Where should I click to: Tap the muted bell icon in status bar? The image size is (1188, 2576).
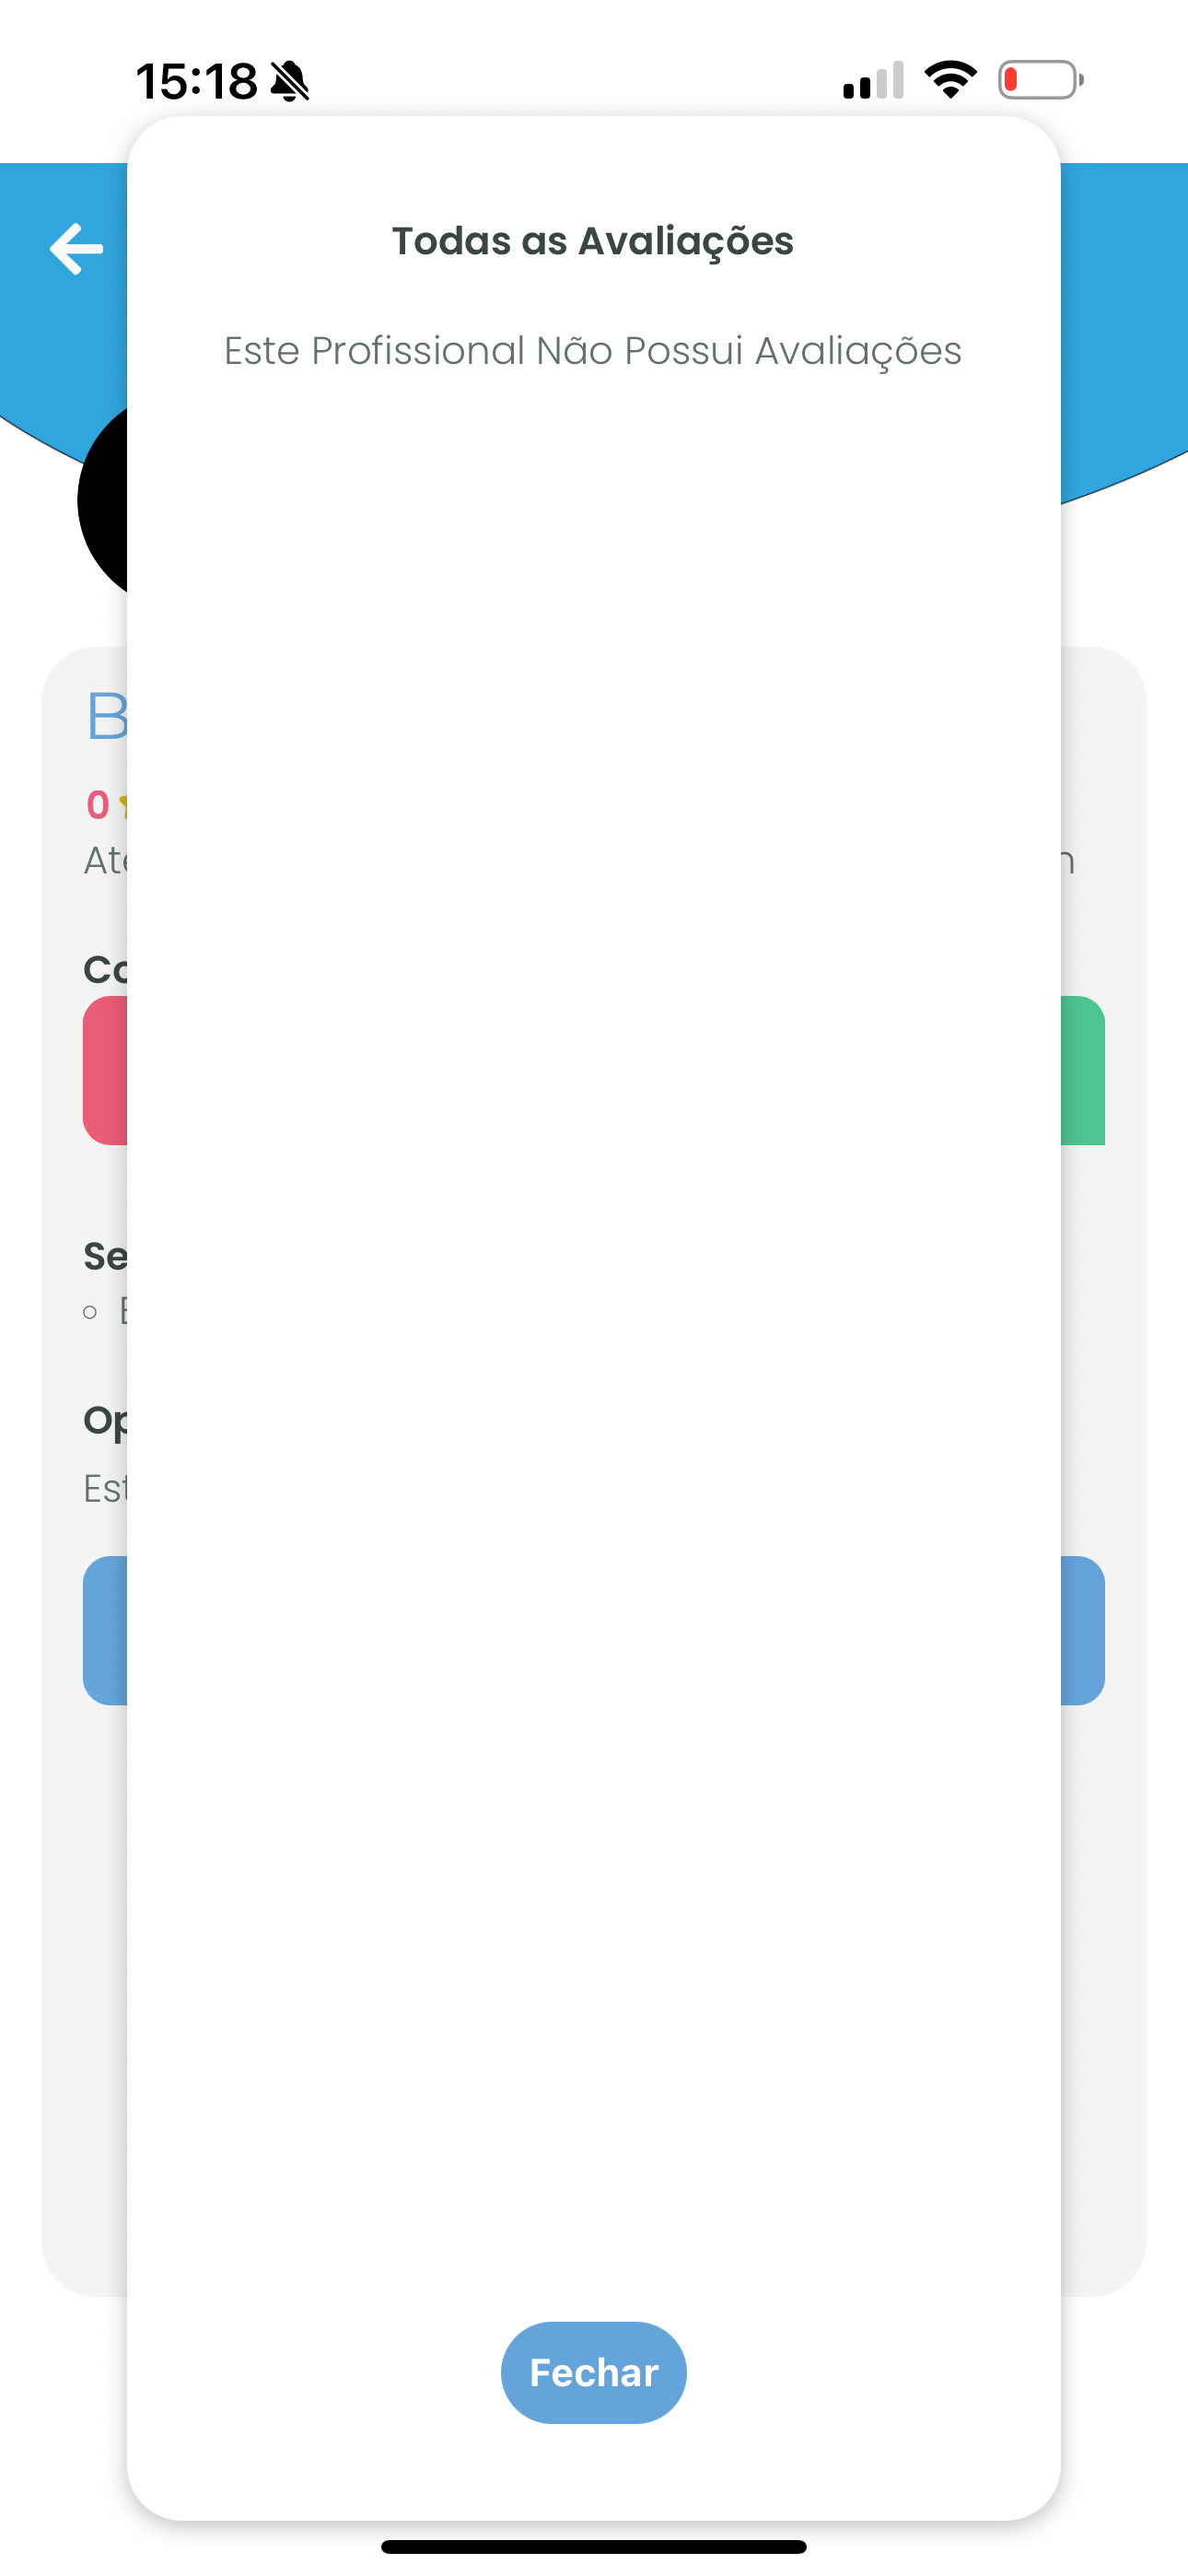coord(290,81)
